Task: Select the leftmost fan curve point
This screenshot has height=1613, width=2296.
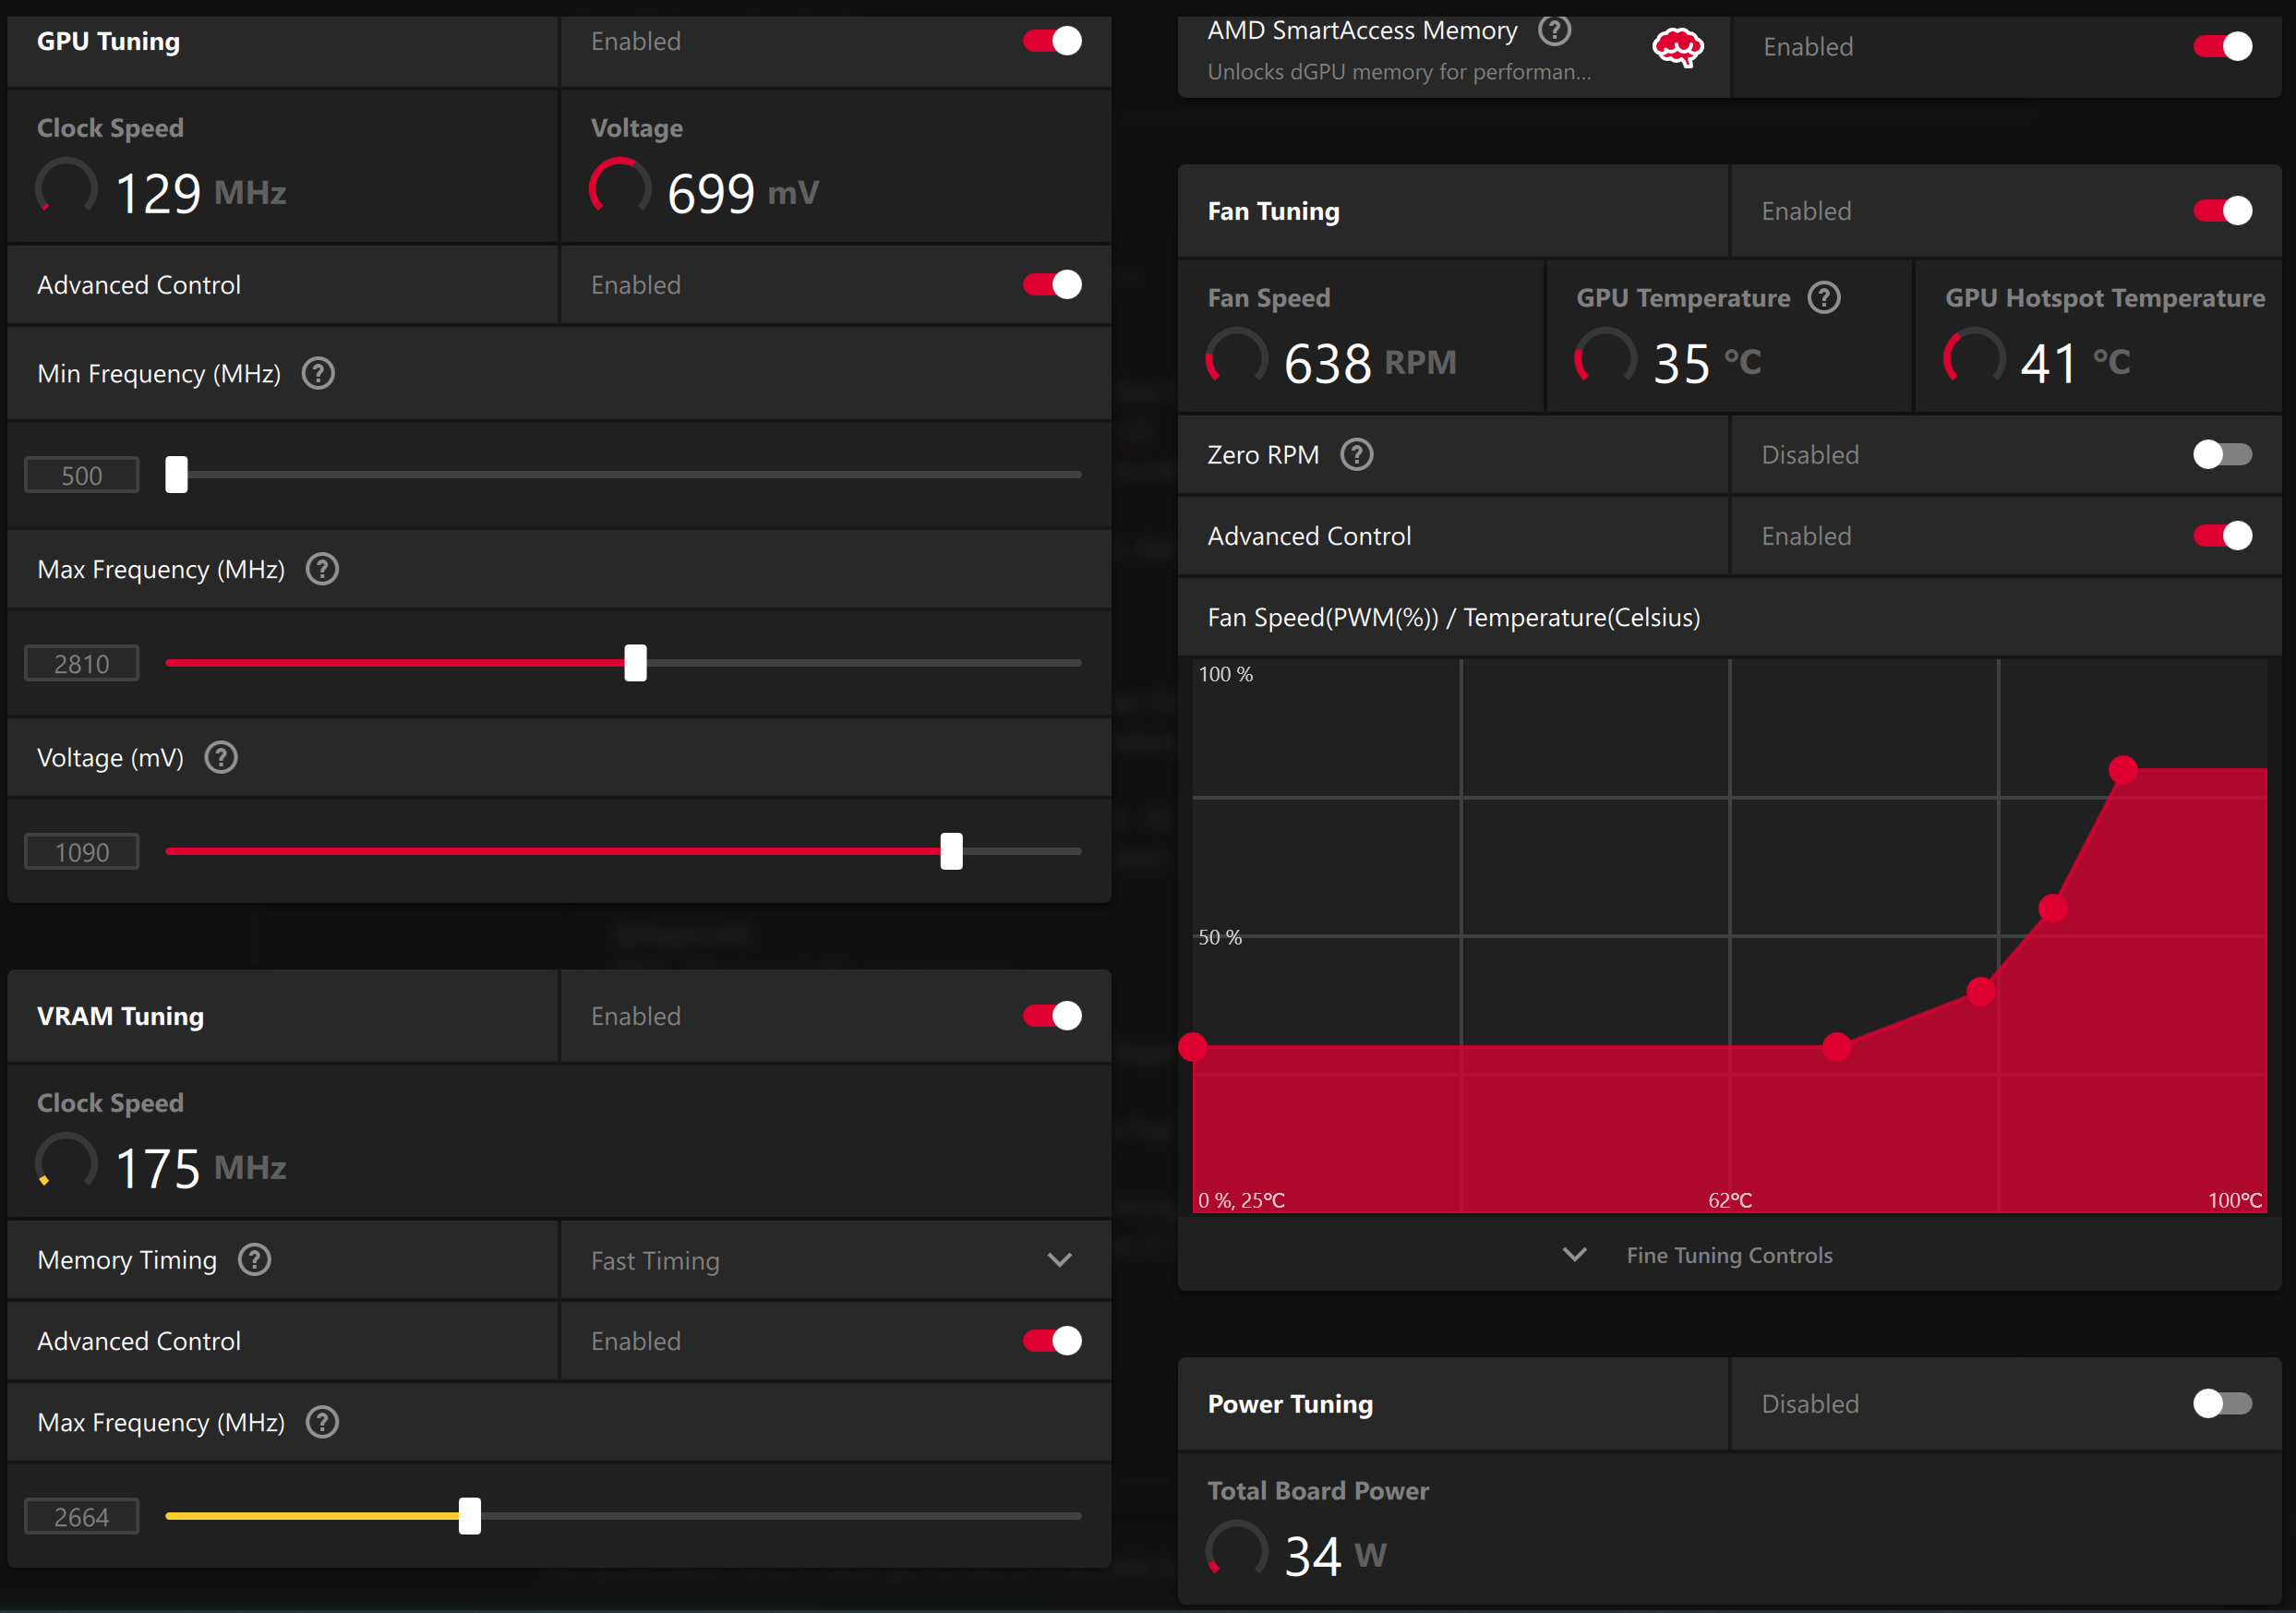Action: tap(1192, 1048)
